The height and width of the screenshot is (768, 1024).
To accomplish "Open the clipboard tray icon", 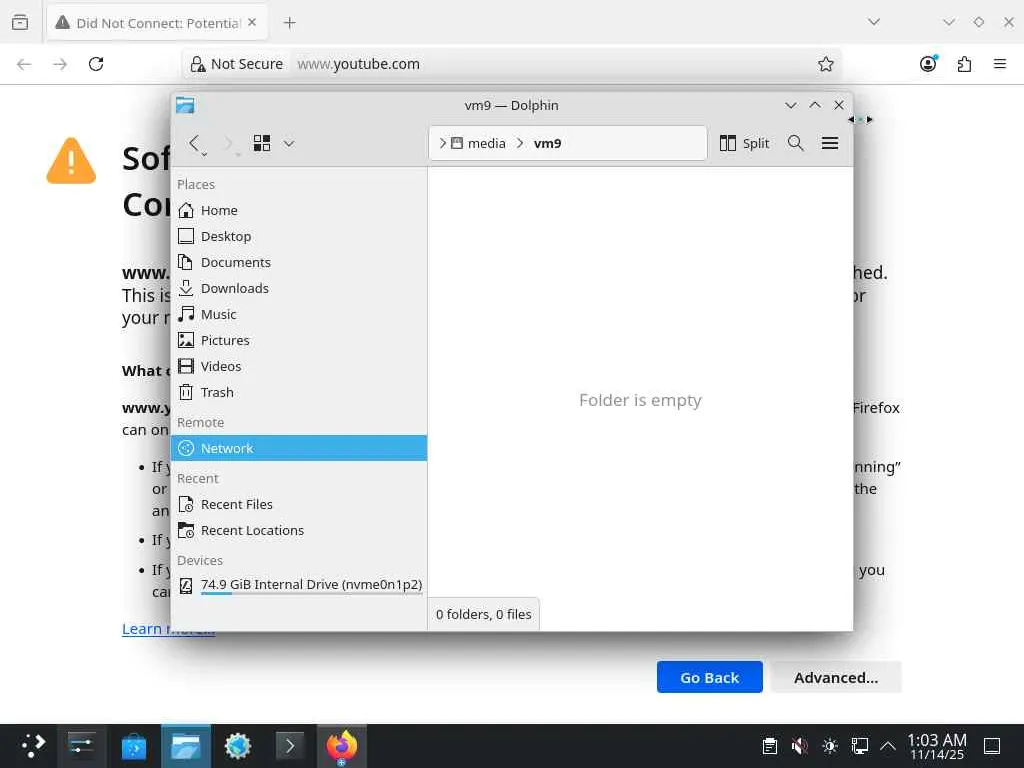I will click(770, 746).
